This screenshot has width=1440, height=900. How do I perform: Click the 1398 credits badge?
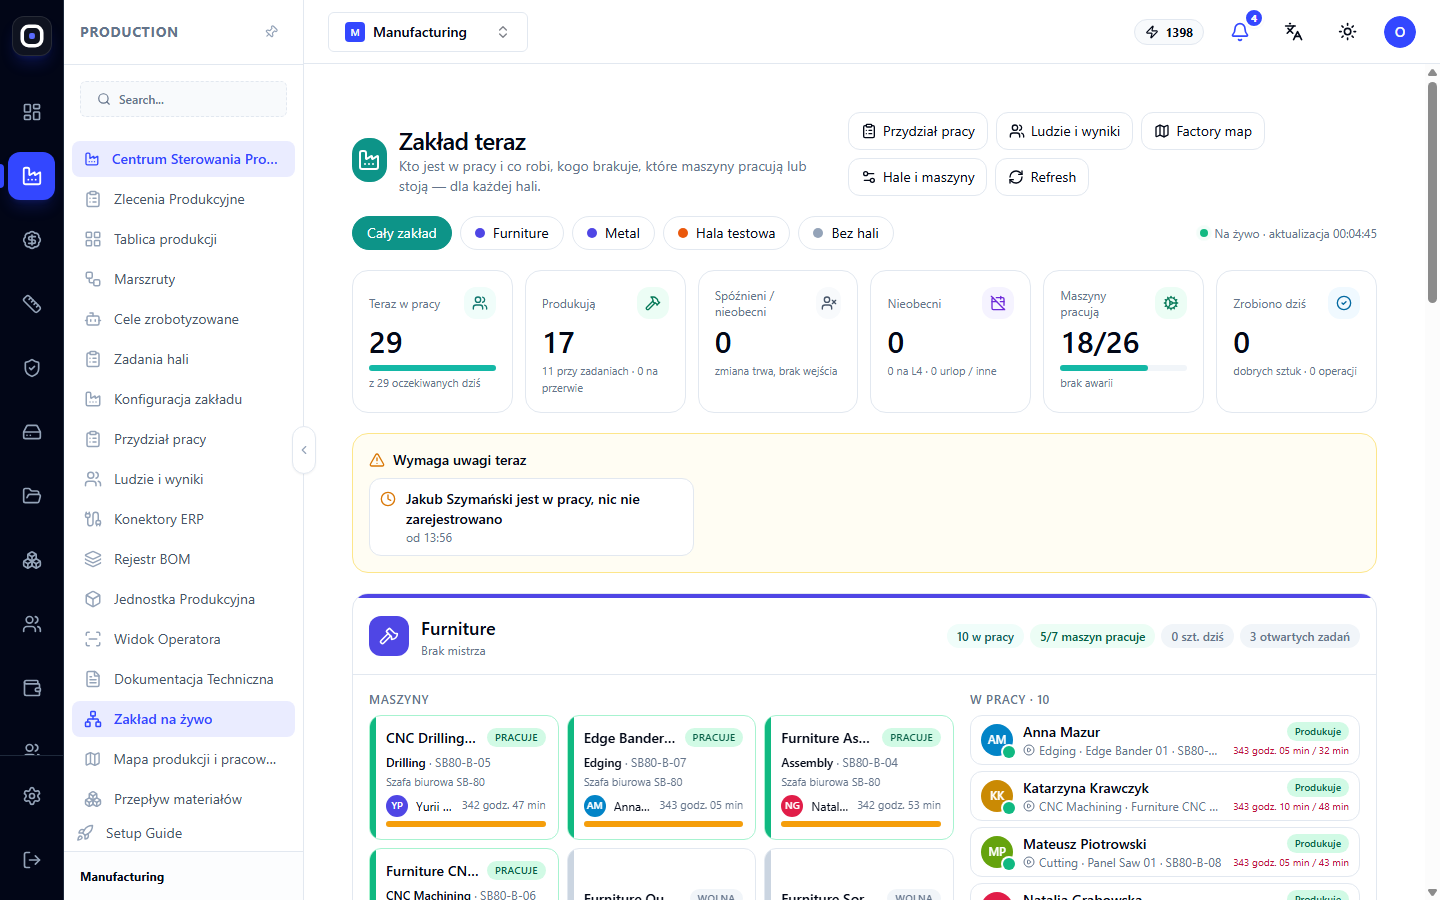click(1169, 32)
